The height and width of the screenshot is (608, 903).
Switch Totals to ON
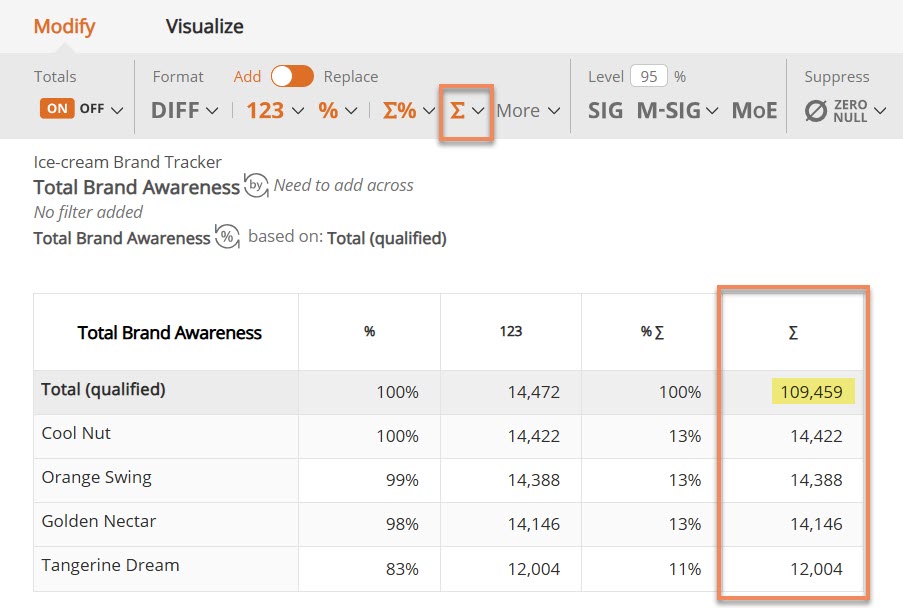[57, 108]
